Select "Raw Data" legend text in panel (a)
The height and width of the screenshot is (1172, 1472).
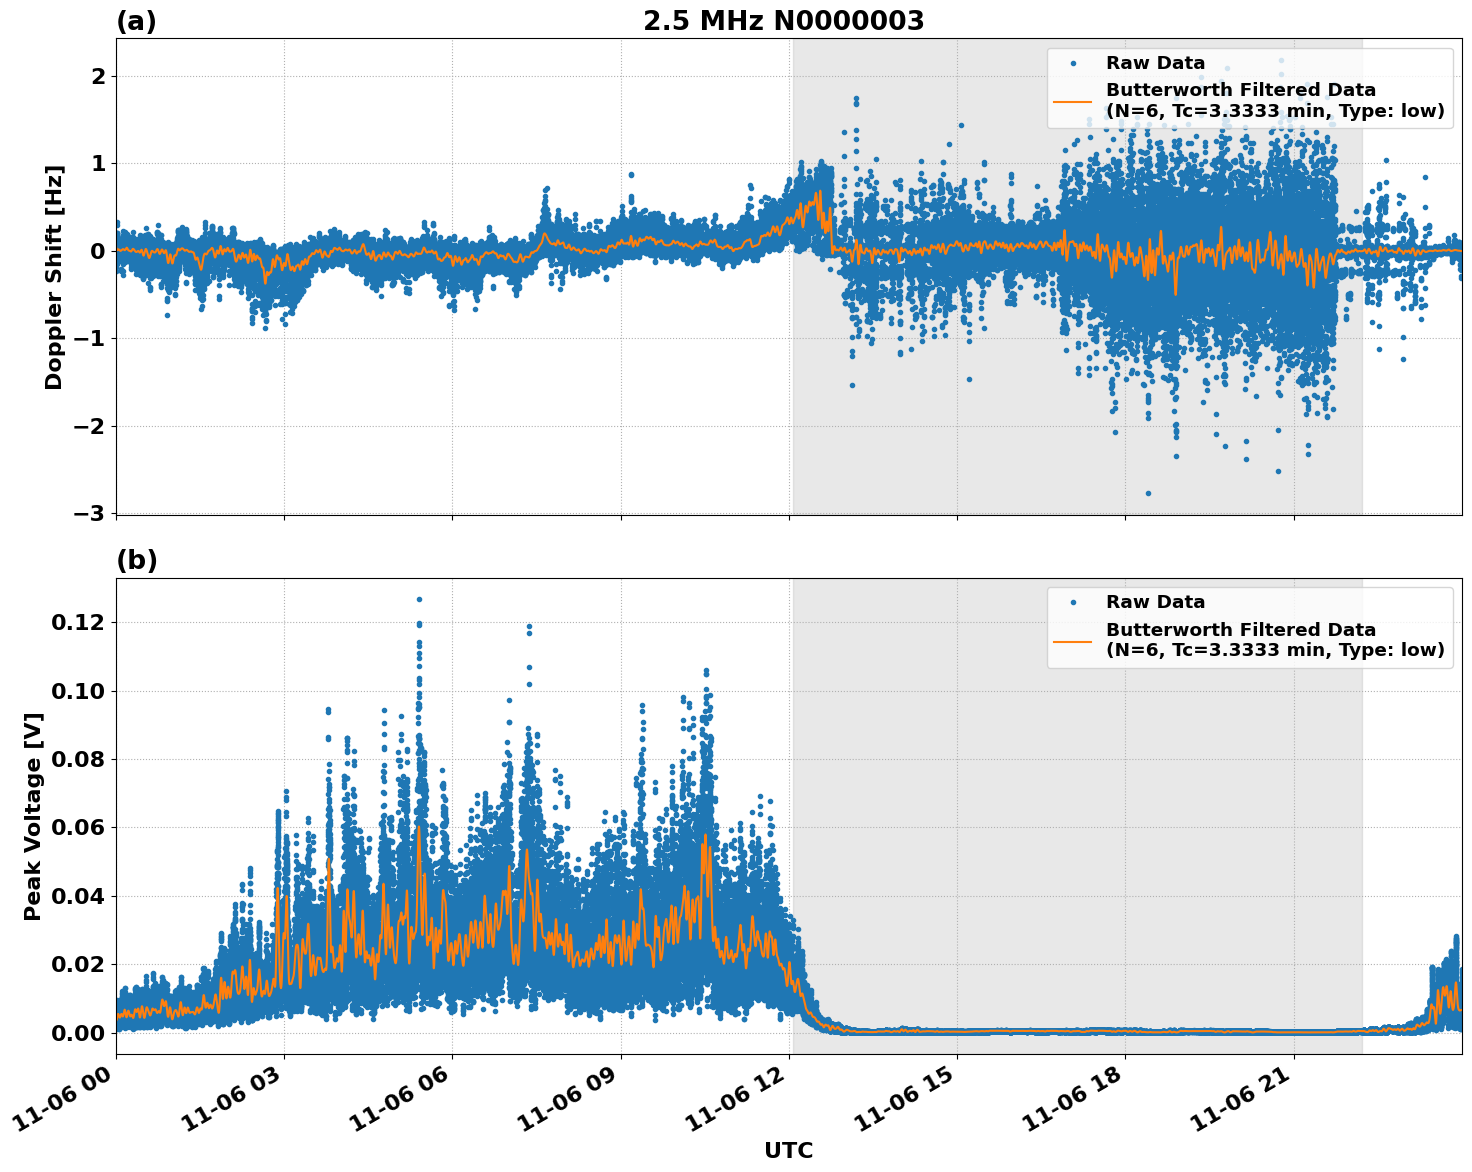click(x=1155, y=63)
